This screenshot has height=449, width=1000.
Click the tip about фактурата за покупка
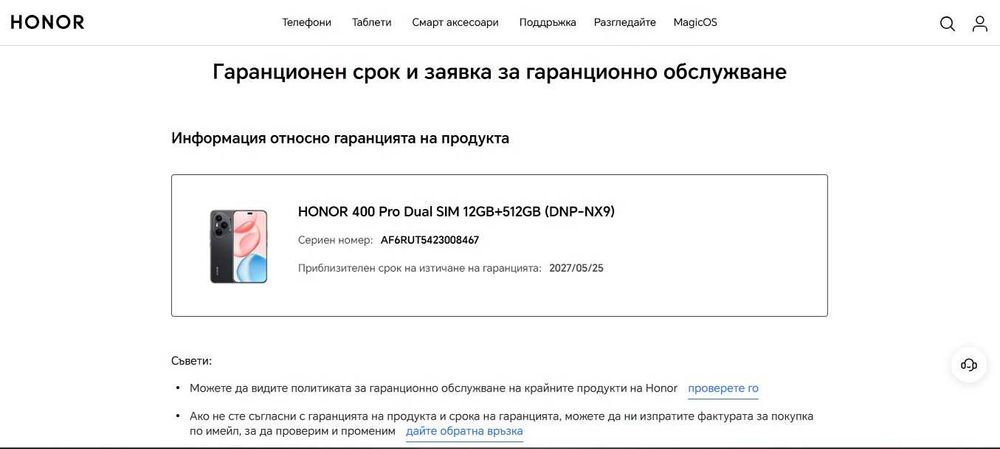pos(501,423)
